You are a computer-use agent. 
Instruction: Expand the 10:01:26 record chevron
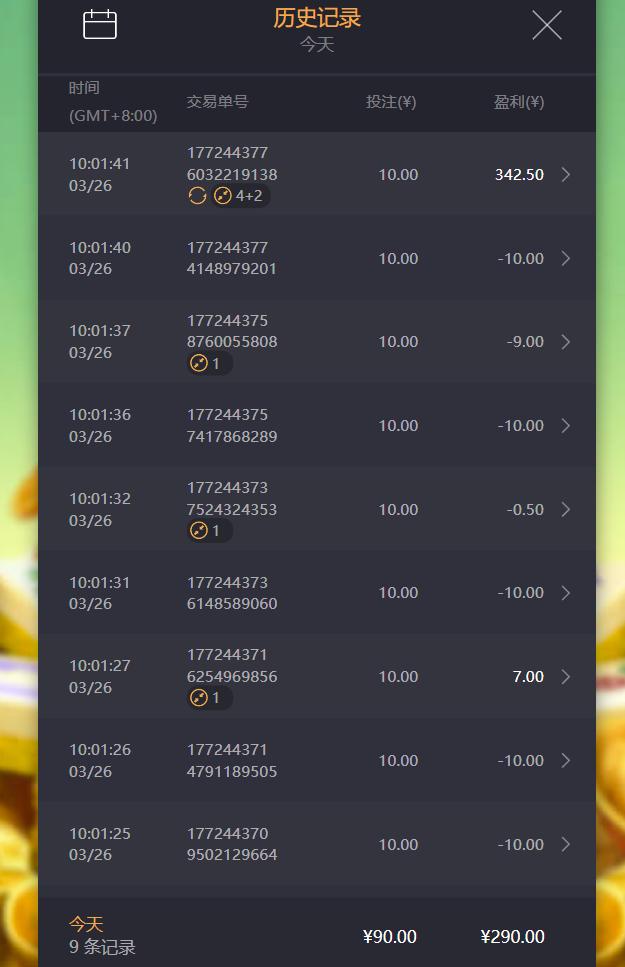coord(566,760)
